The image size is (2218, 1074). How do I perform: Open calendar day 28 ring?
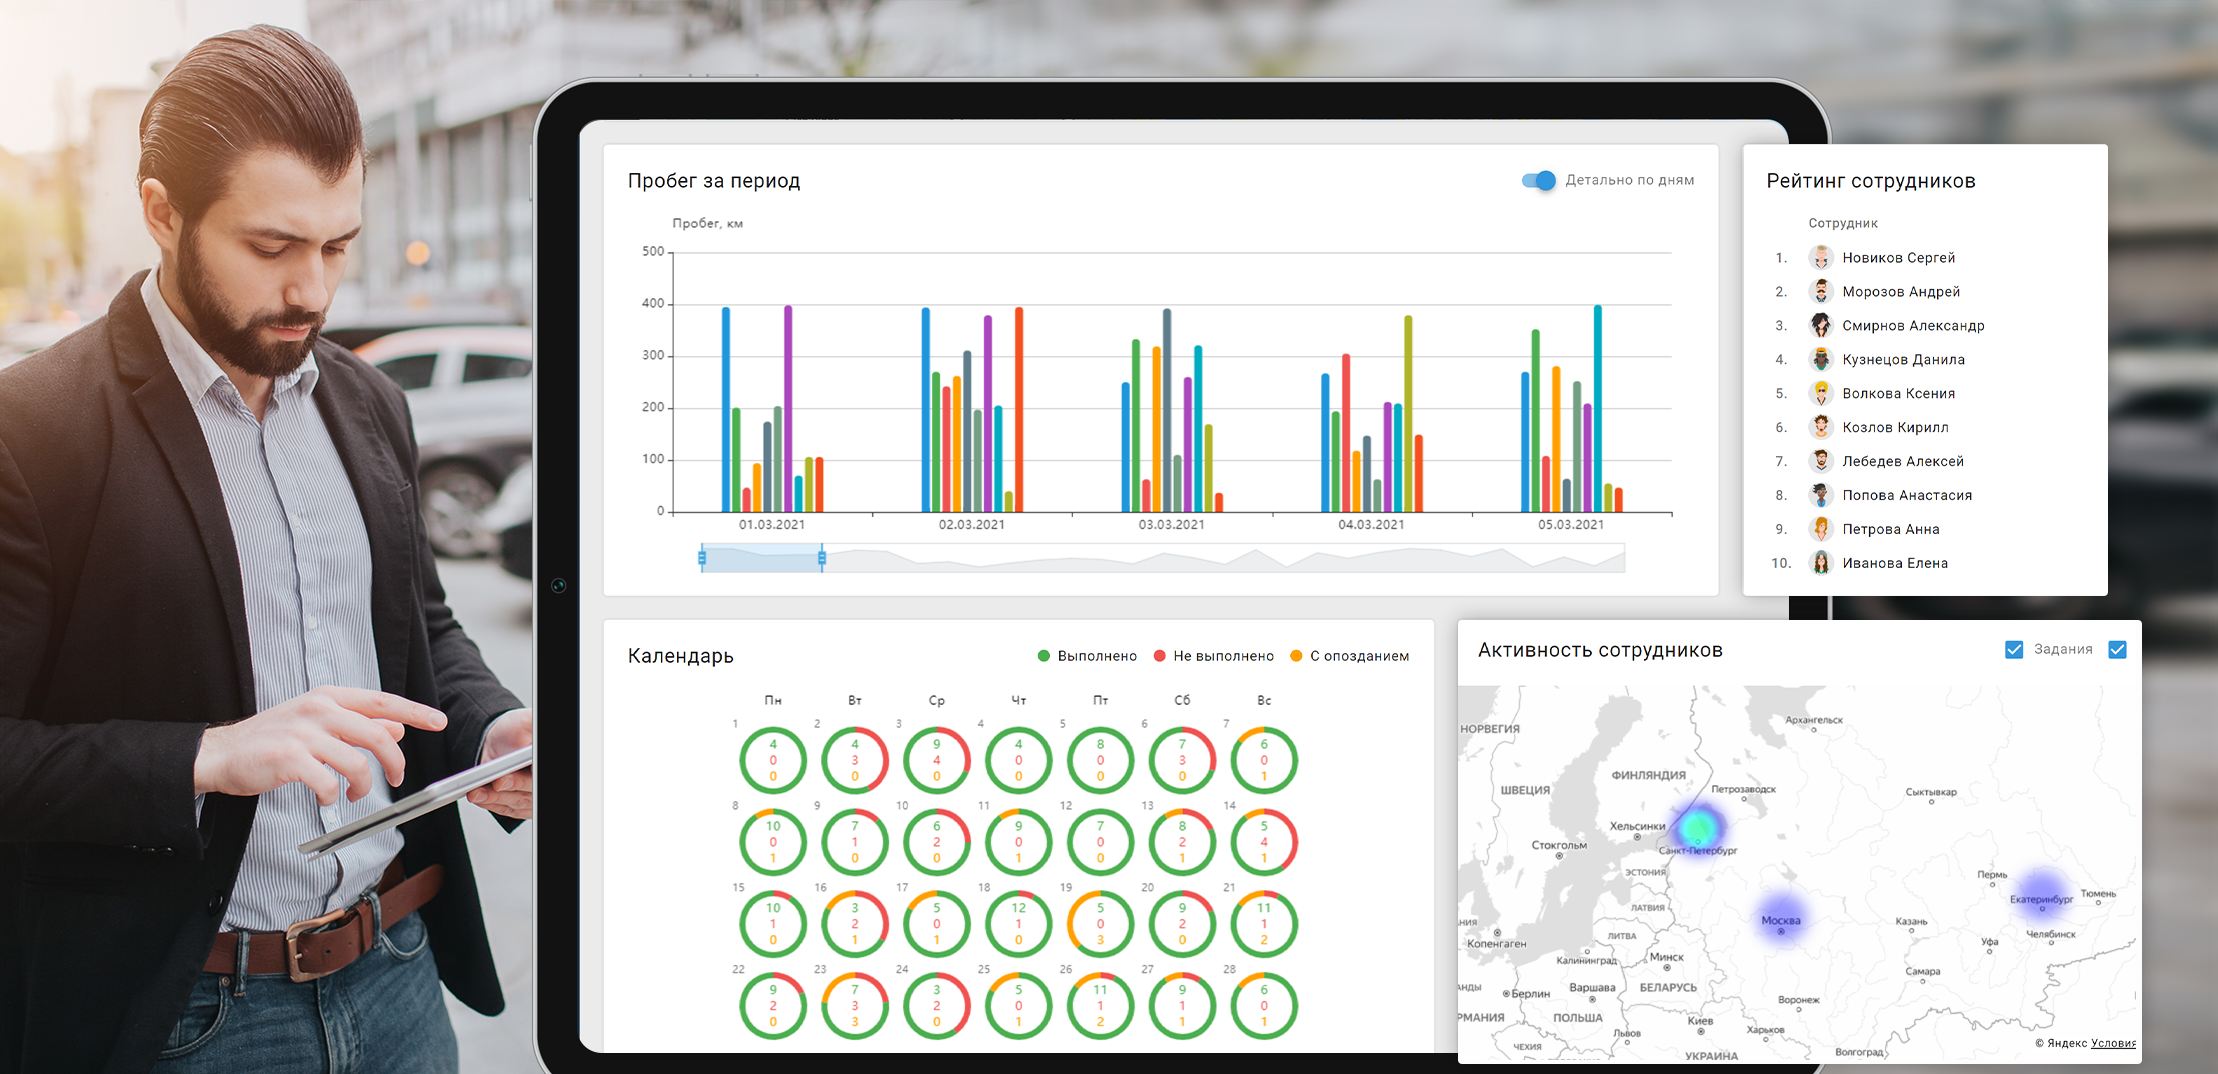click(x=1264, y=1007)
